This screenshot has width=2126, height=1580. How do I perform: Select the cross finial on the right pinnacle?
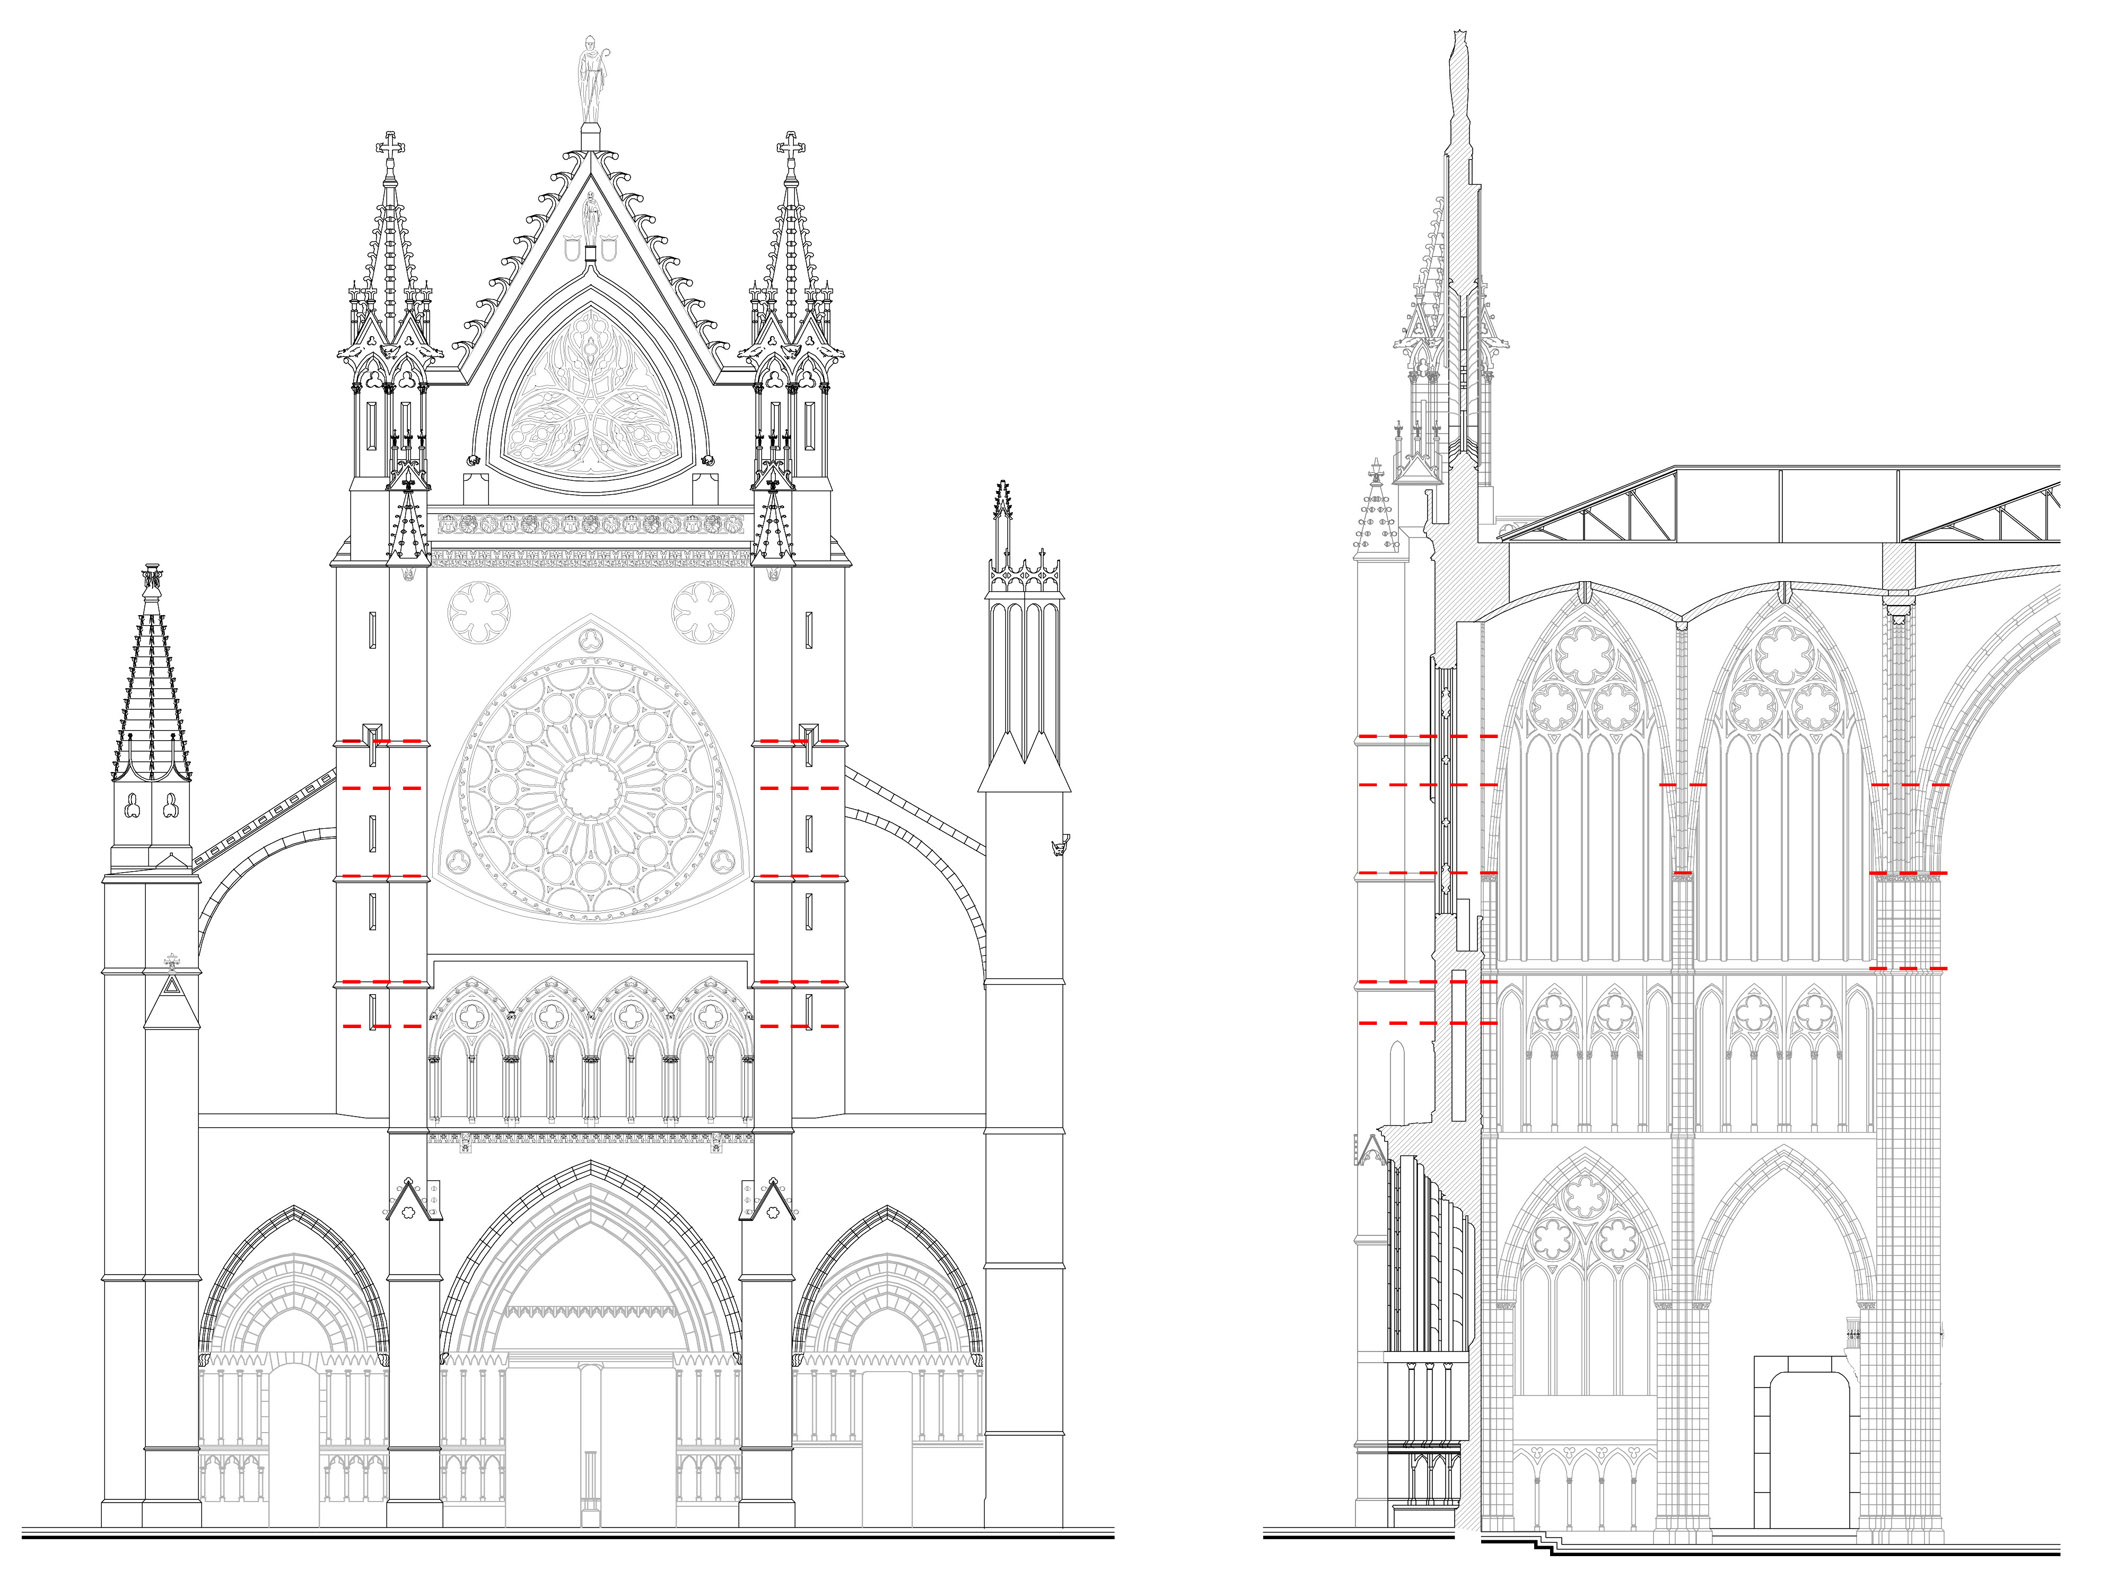(791, 145)
